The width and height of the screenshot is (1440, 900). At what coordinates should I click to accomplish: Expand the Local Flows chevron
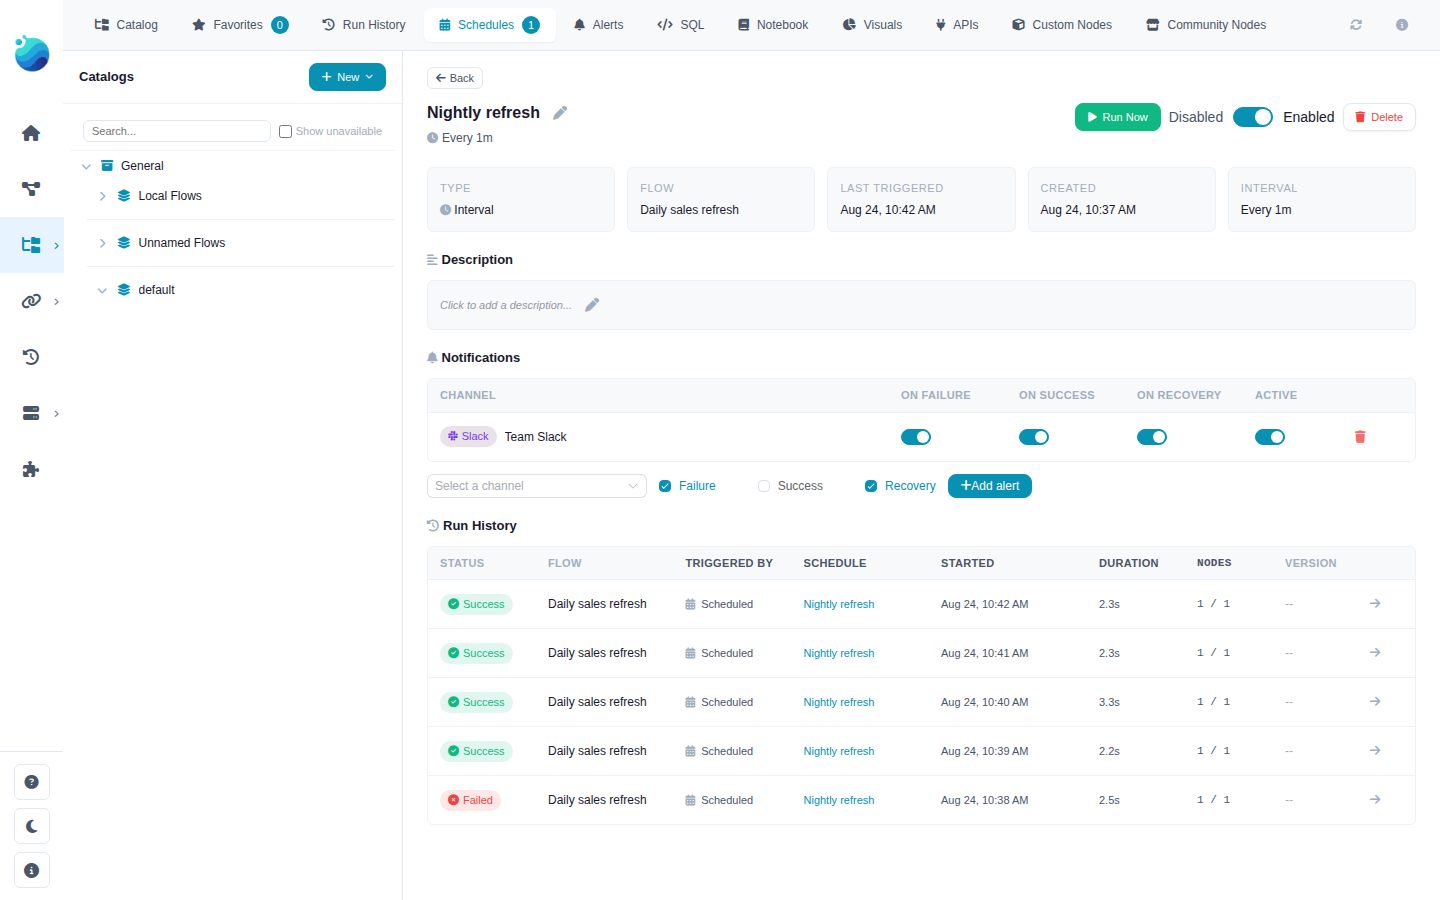point(102,196)
